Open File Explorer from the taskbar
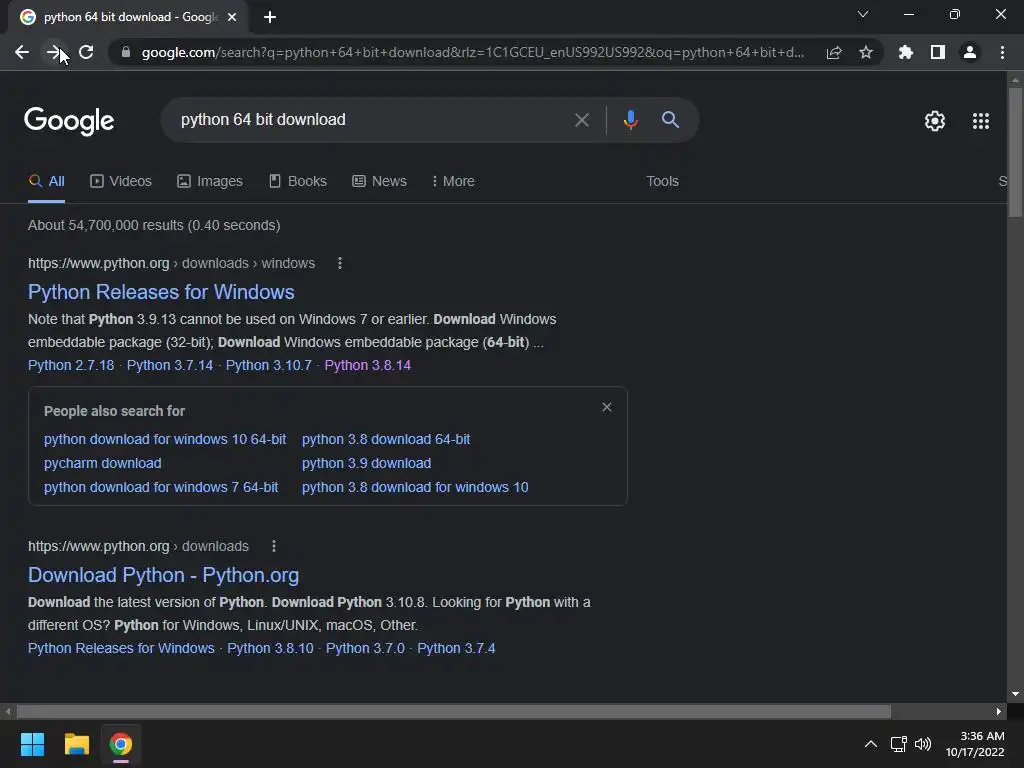The width and height of the screenshot is (1024, 768). click(76, 744)
